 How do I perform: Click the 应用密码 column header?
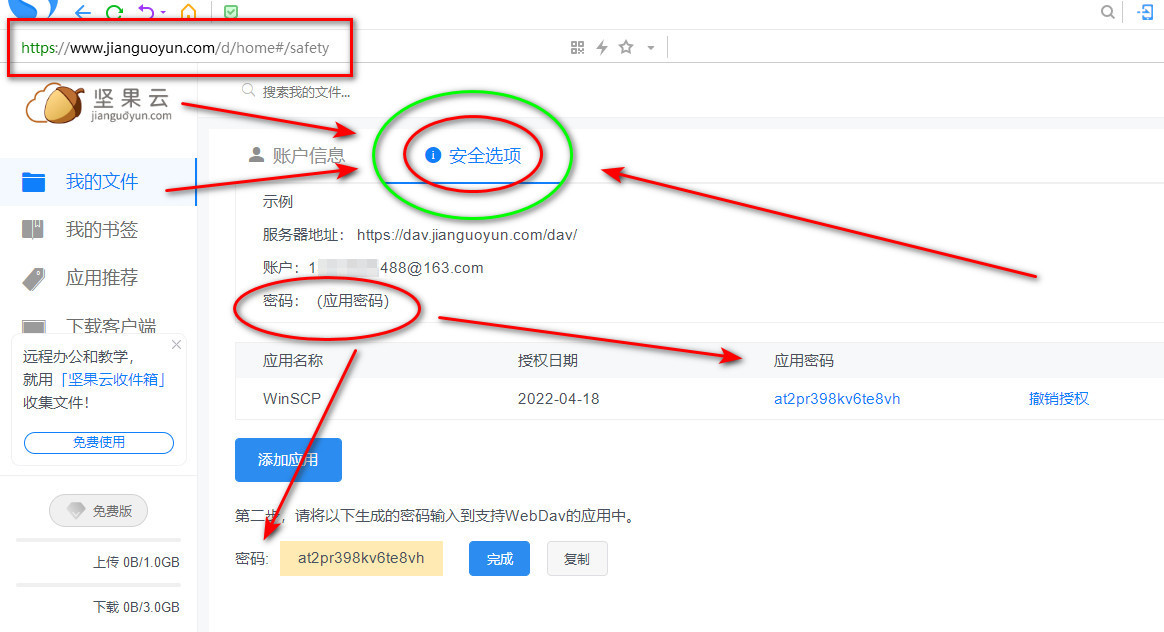coord(803,361)
